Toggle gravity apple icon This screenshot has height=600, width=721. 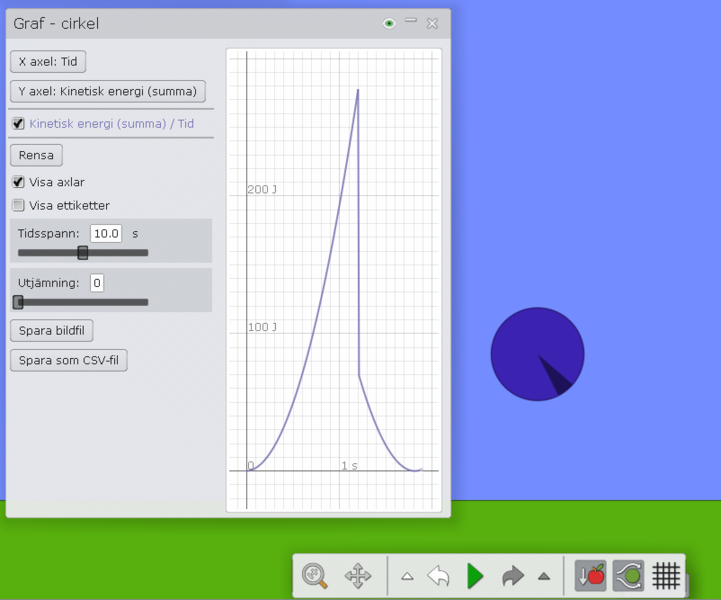click(590, 576)
